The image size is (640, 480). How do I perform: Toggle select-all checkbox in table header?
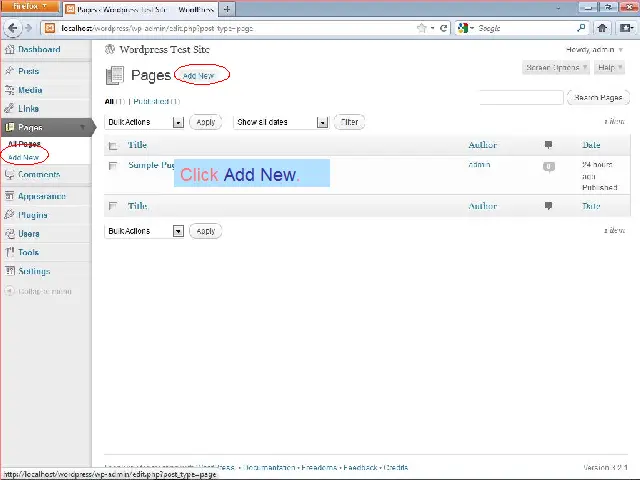click(113, 146)
